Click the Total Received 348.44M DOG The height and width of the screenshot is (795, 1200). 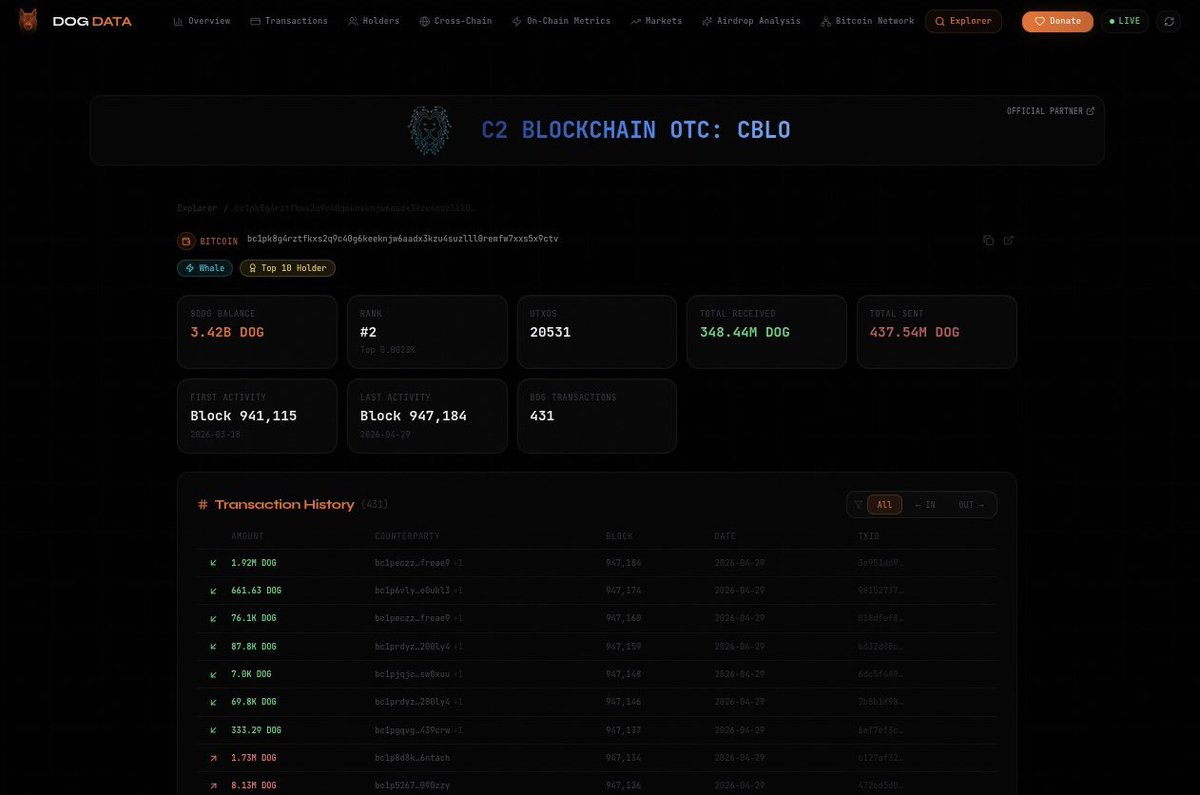747,332
